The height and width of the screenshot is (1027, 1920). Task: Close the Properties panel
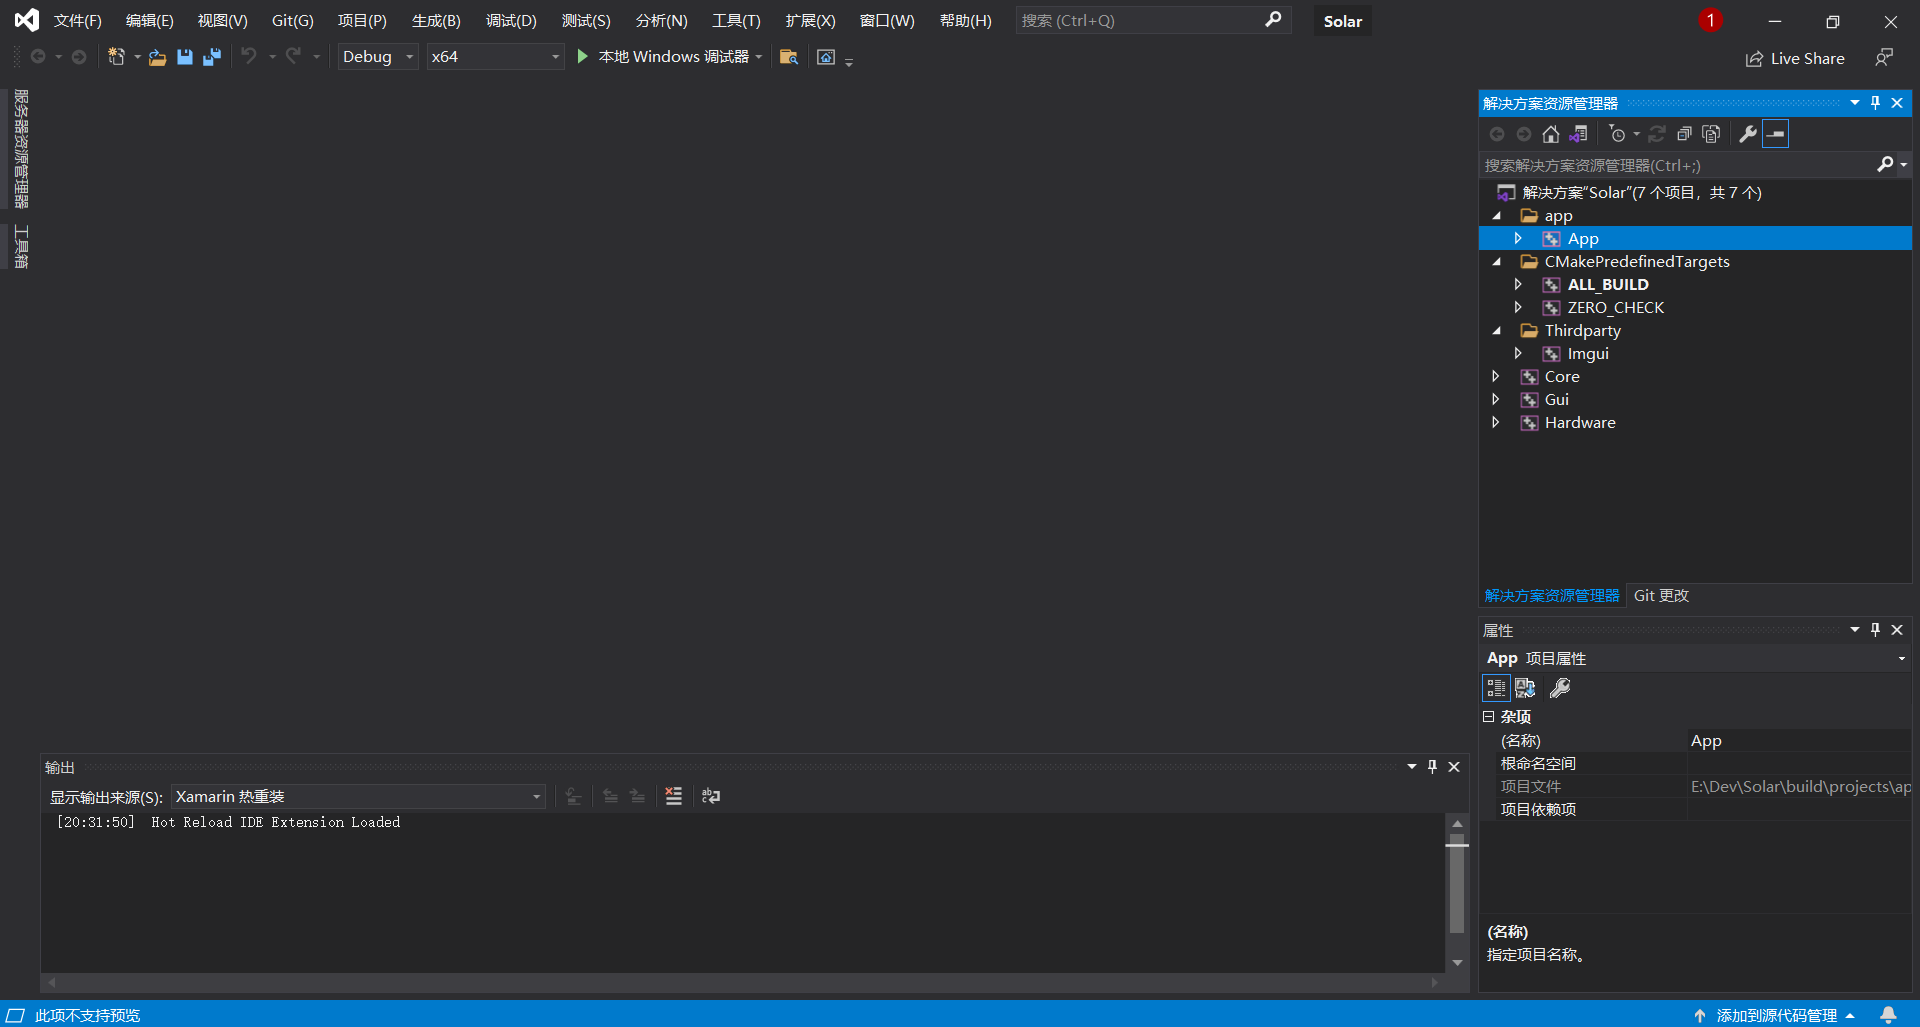1897,630
